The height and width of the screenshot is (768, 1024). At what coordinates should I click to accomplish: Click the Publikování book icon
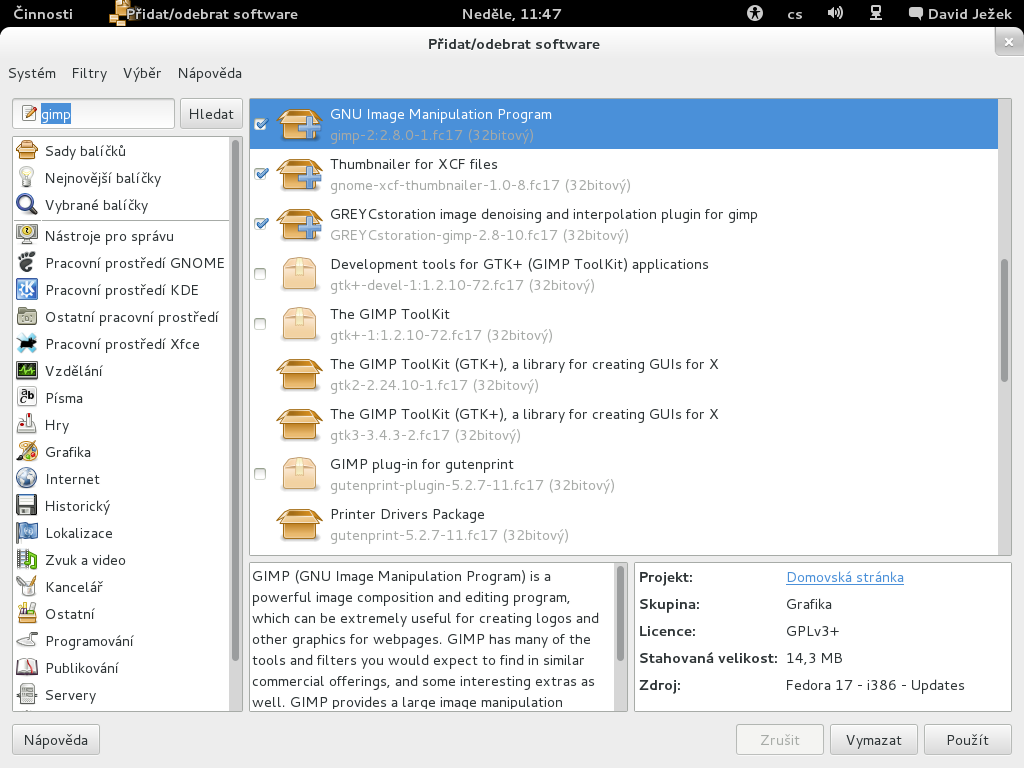tap(27, 667)
